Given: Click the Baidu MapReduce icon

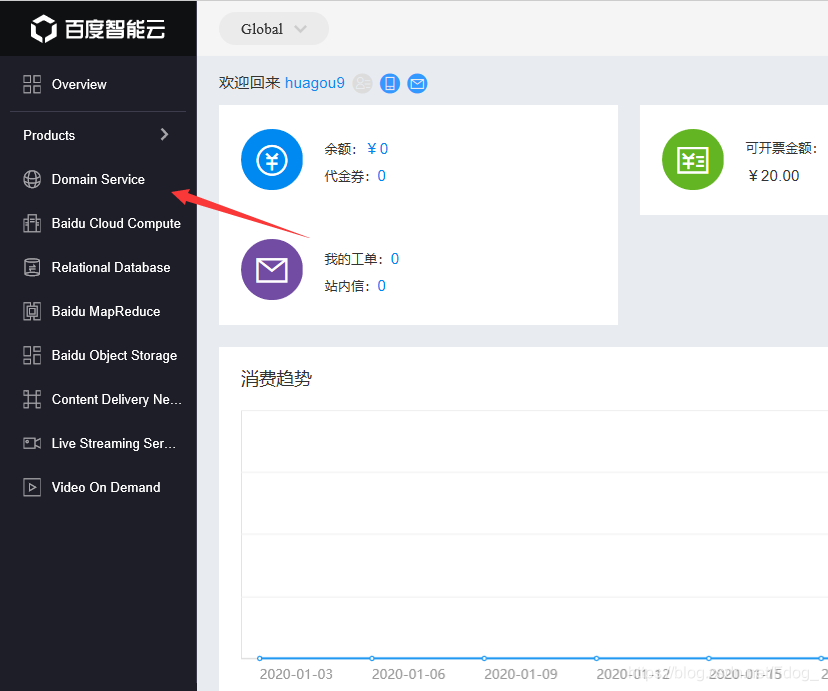Looking at the screenshot, I should [x=32, y=311].
